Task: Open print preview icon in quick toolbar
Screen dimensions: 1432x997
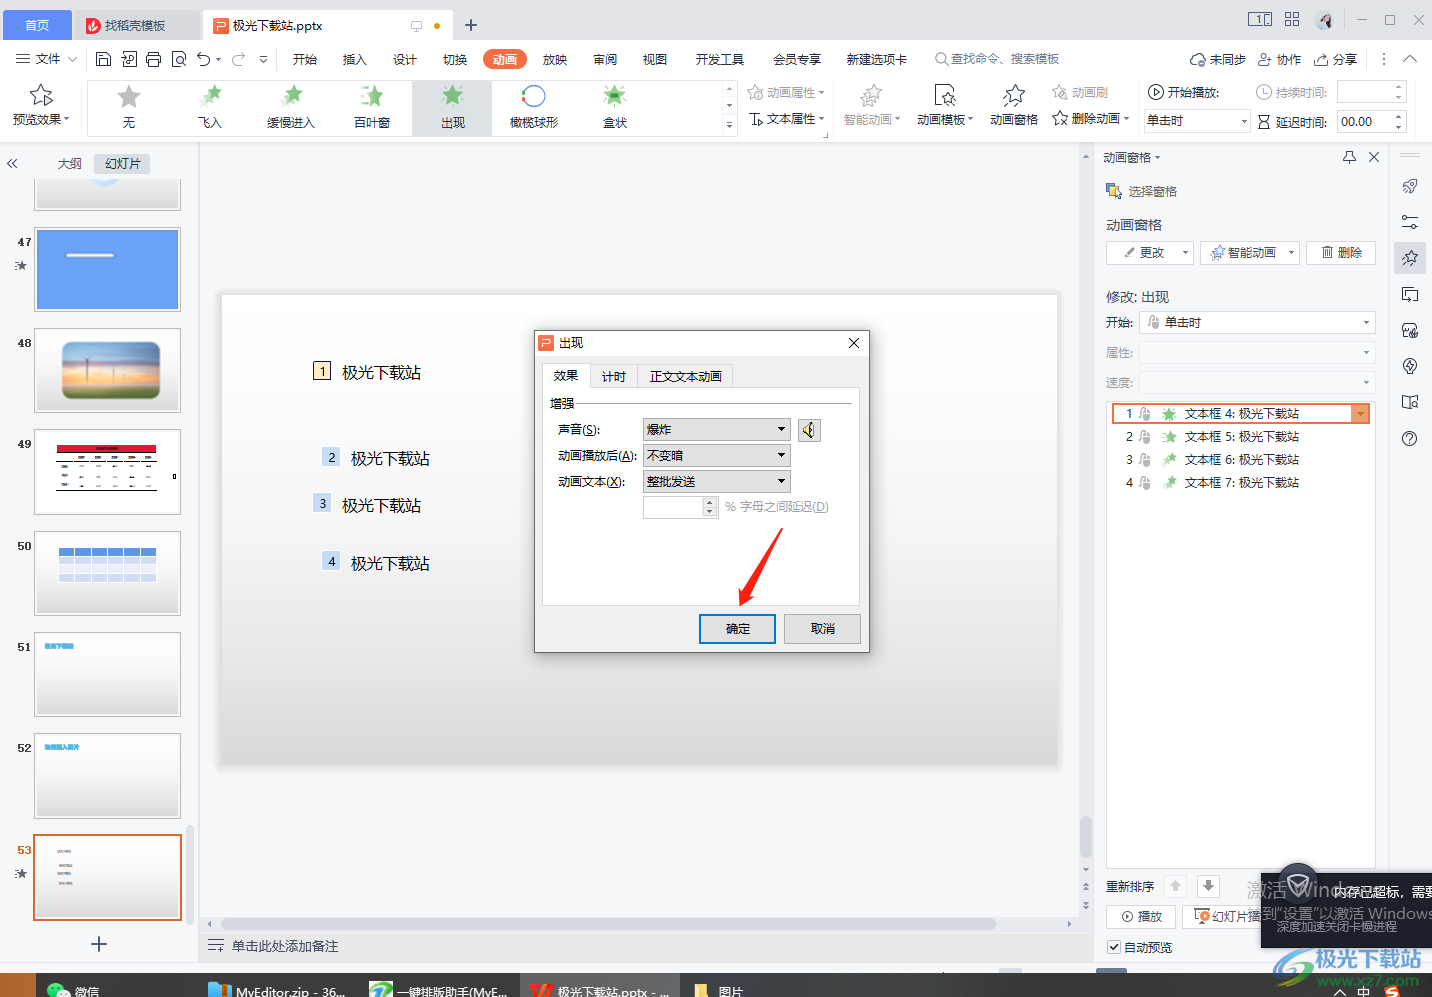Action: (179, 59)
